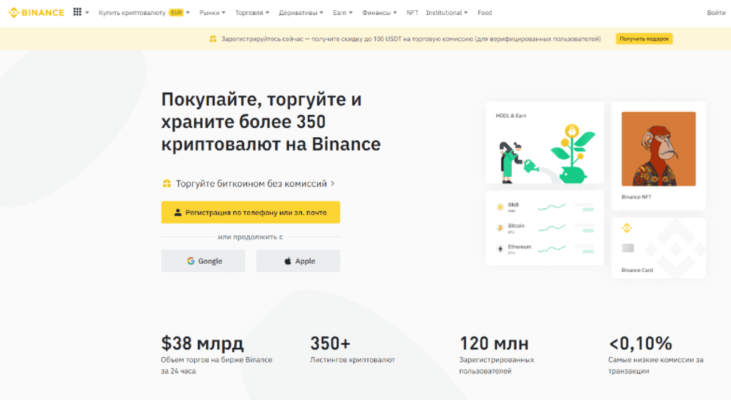This screenshot has width=731, height=400.
Task: Click Получить подарок button
Action: coord(644,39)
